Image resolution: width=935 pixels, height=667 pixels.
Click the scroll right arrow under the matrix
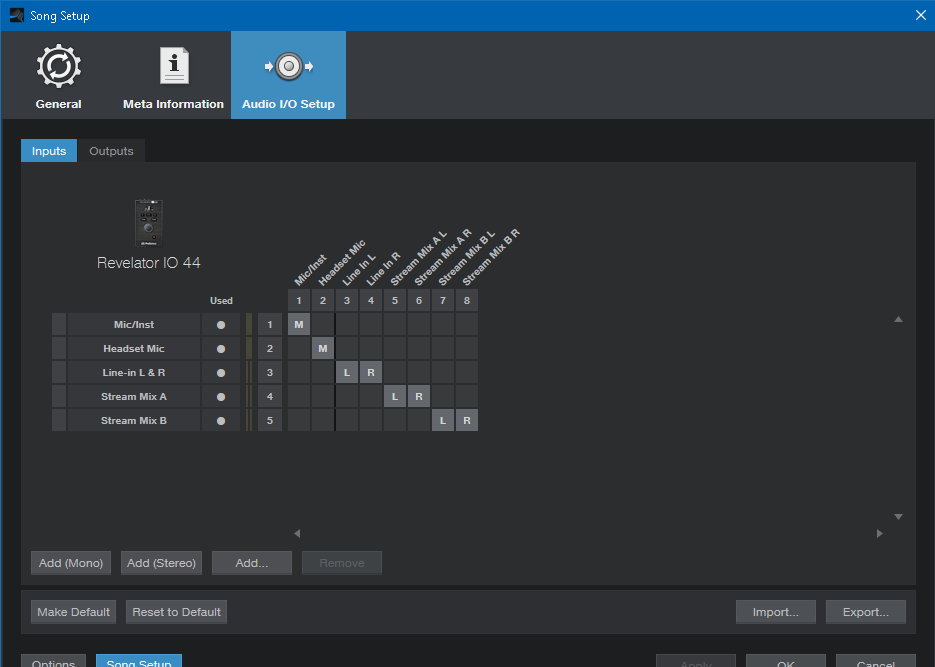coord(880,533)
